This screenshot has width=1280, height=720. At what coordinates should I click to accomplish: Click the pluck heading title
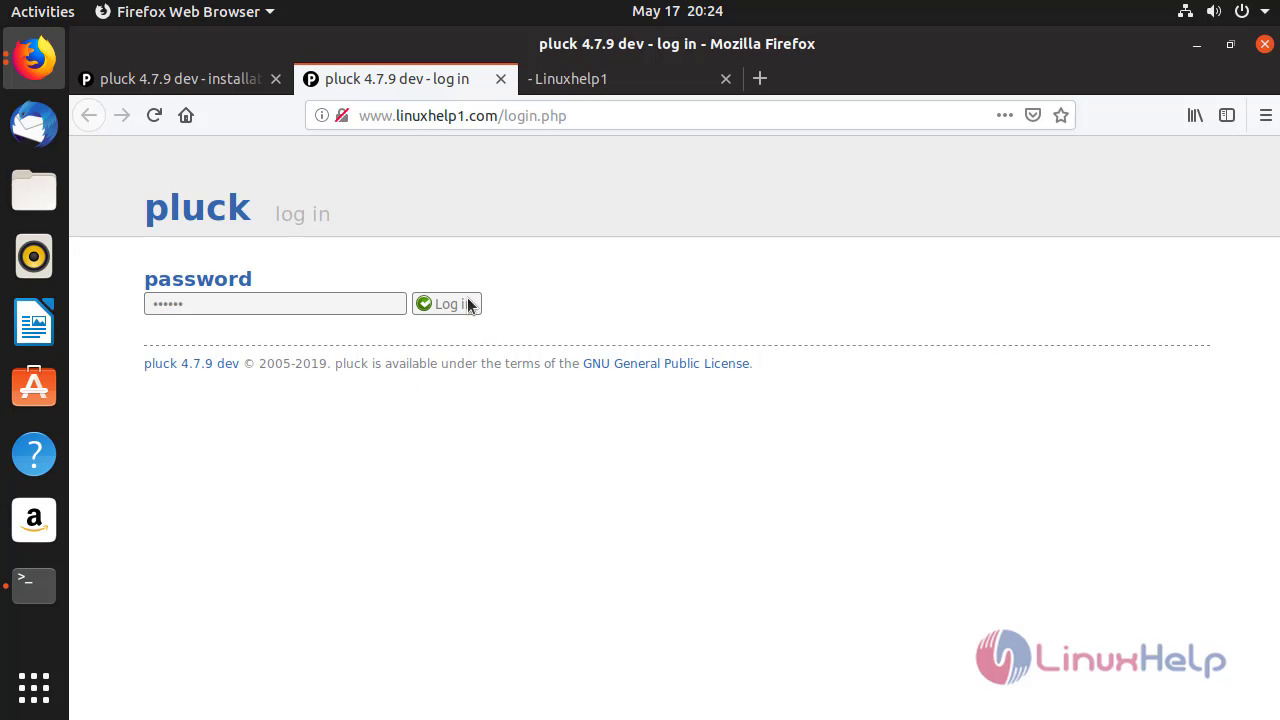coord(198,207)
